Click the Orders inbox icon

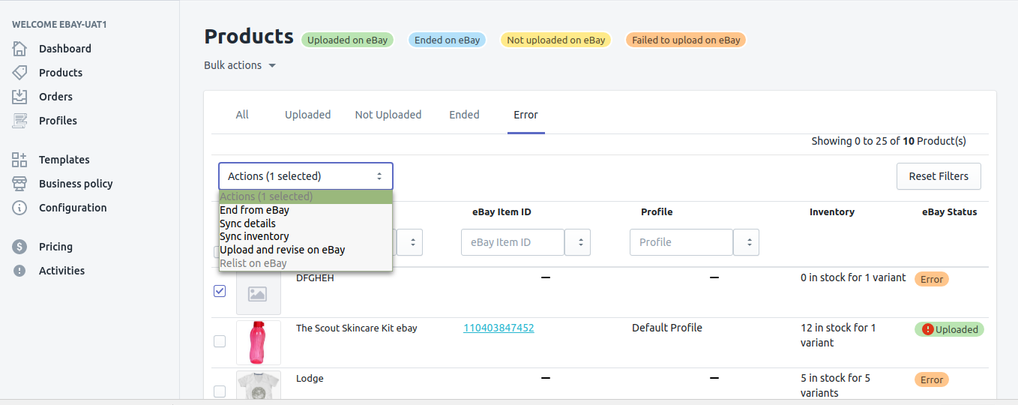[19, 97]
